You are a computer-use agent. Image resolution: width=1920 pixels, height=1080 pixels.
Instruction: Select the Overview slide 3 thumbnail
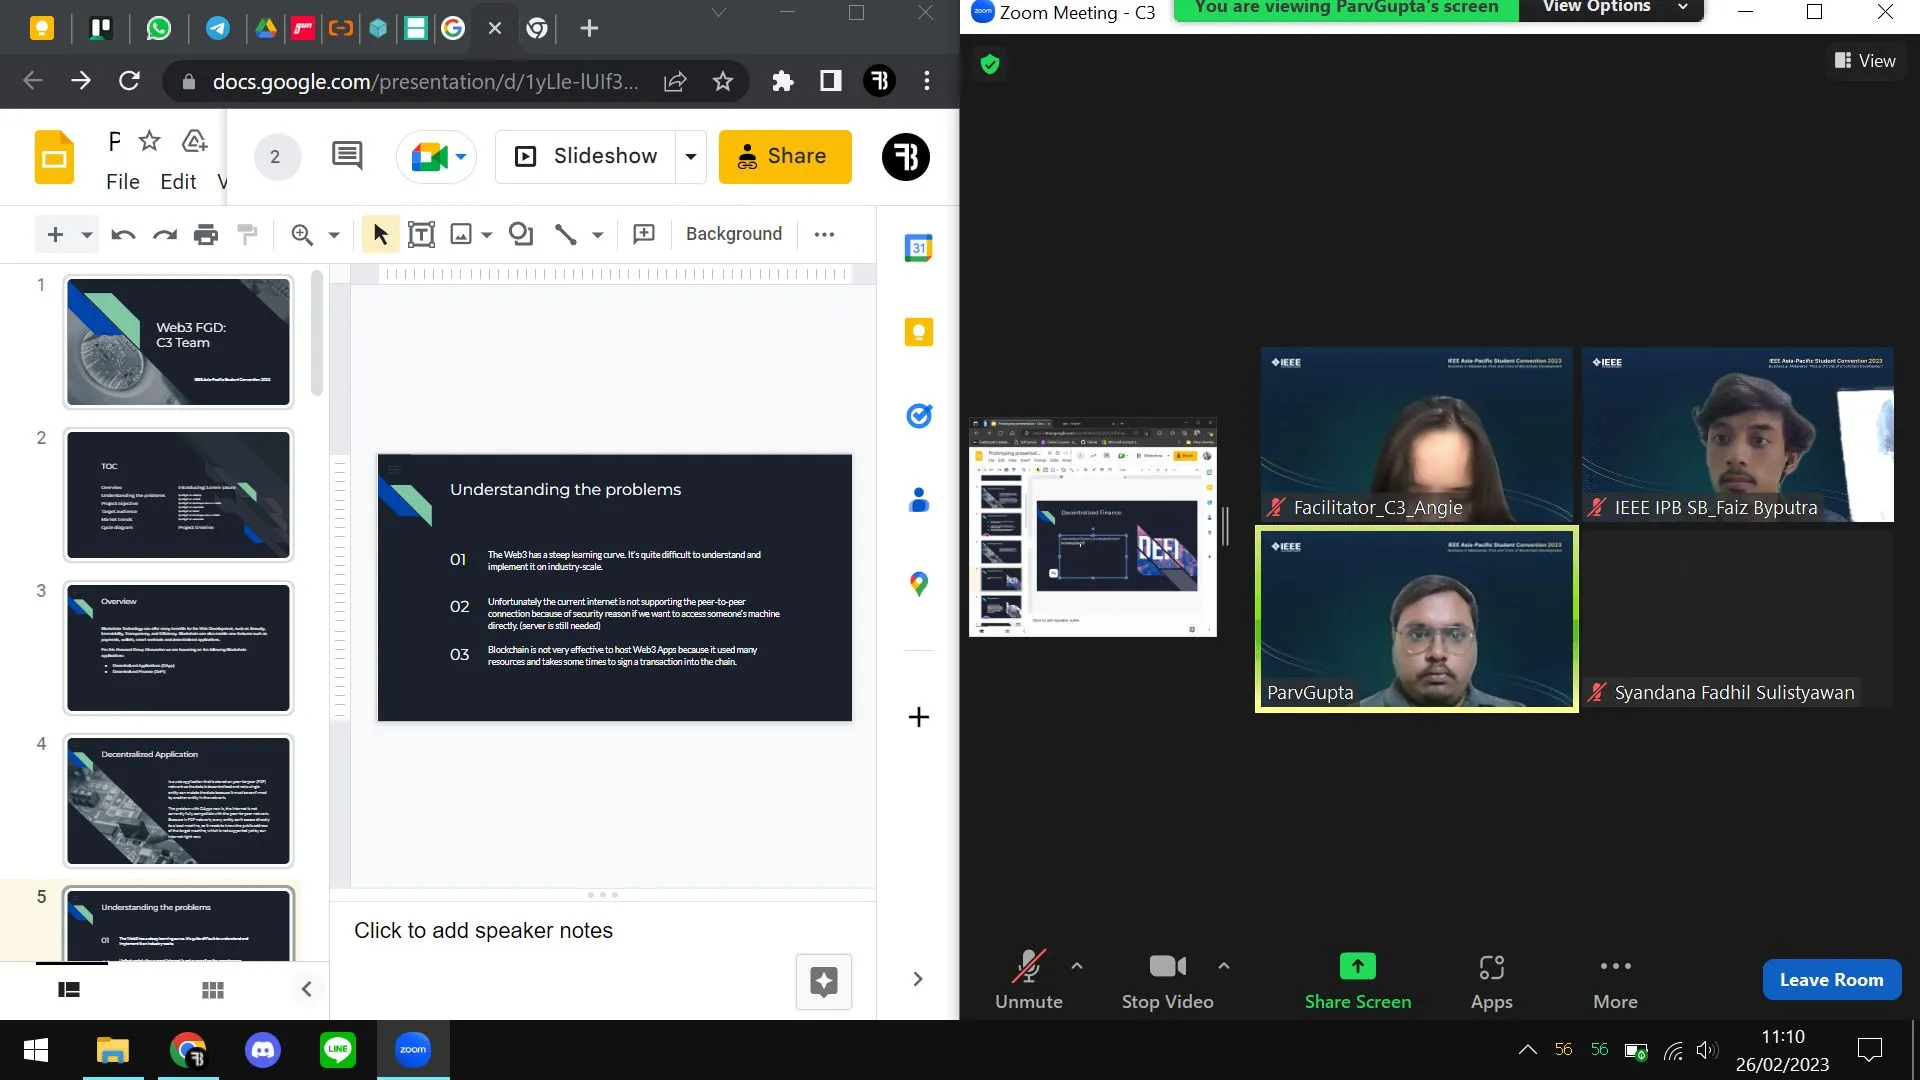coord(179,648)
